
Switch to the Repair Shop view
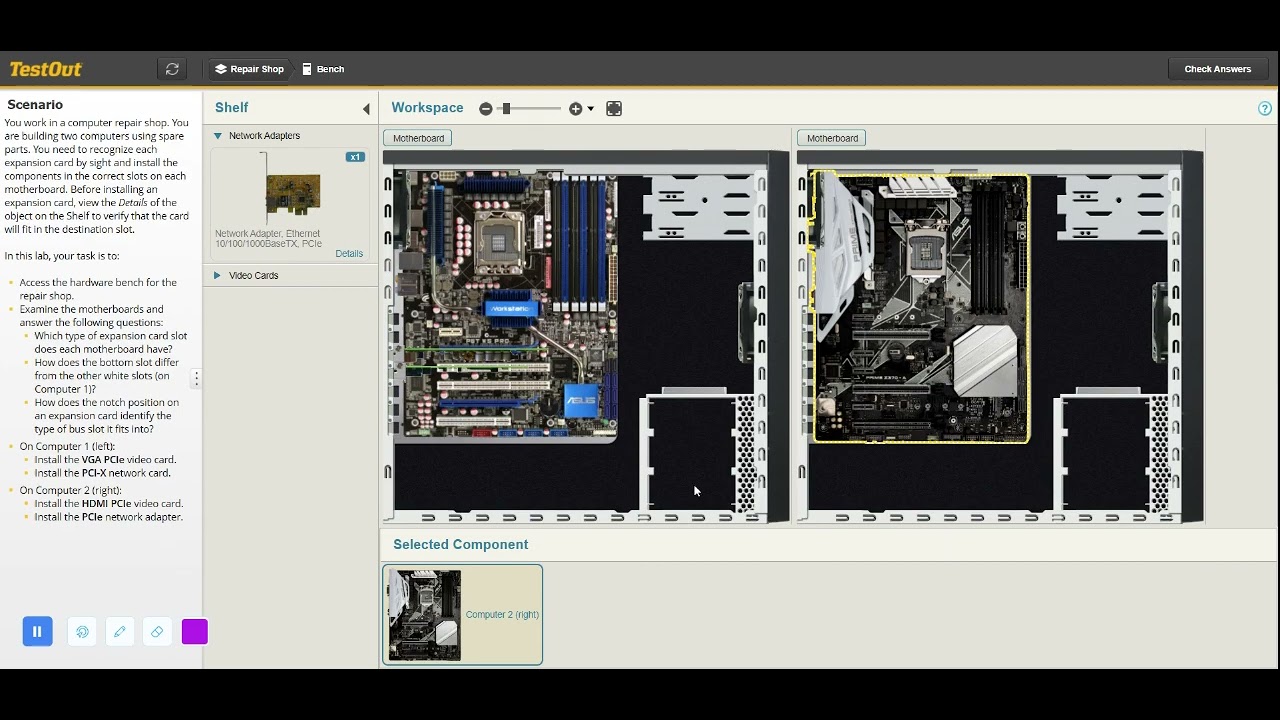249,69
